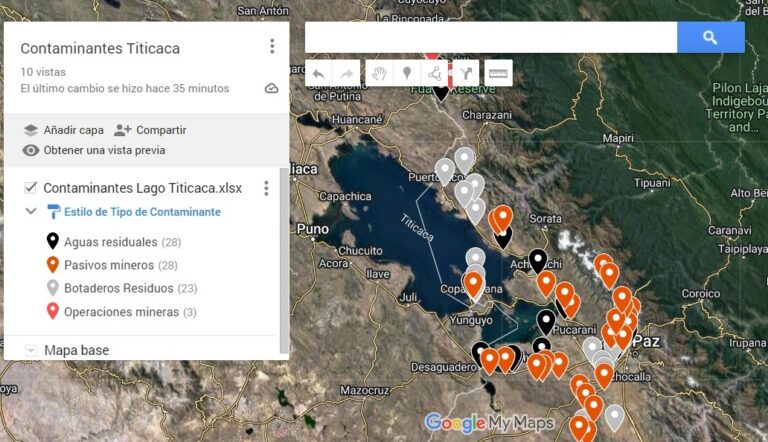
Task: Select the hand pan tool
Action: (x=378, y=73)
